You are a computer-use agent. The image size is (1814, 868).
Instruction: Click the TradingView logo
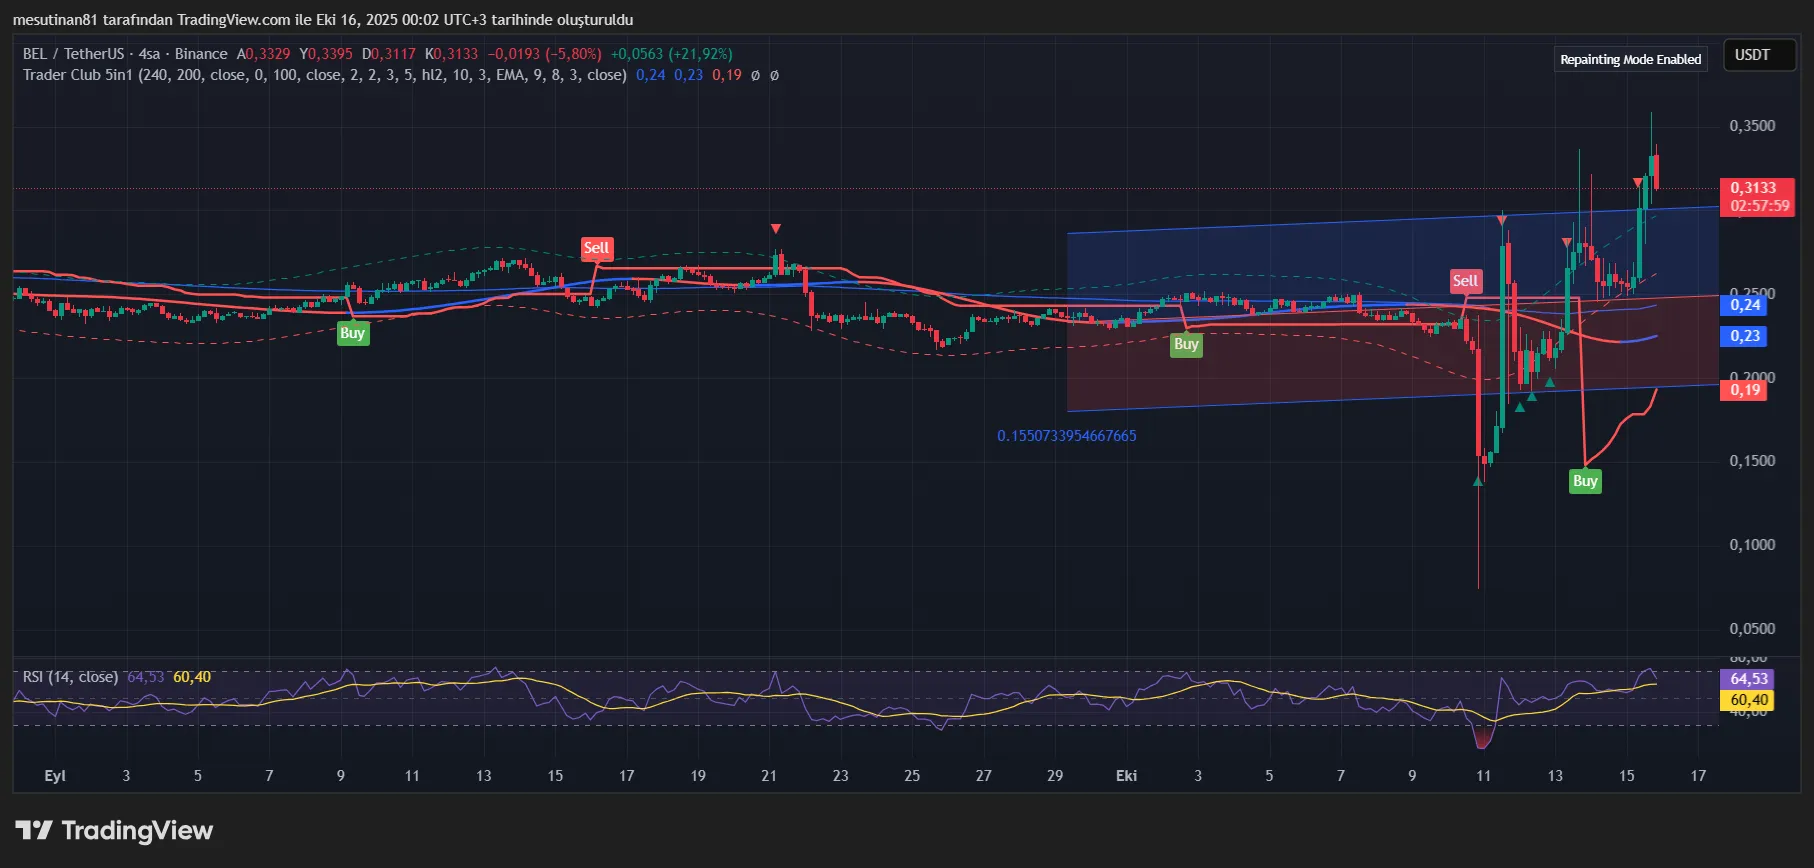(x=114, y=830)
